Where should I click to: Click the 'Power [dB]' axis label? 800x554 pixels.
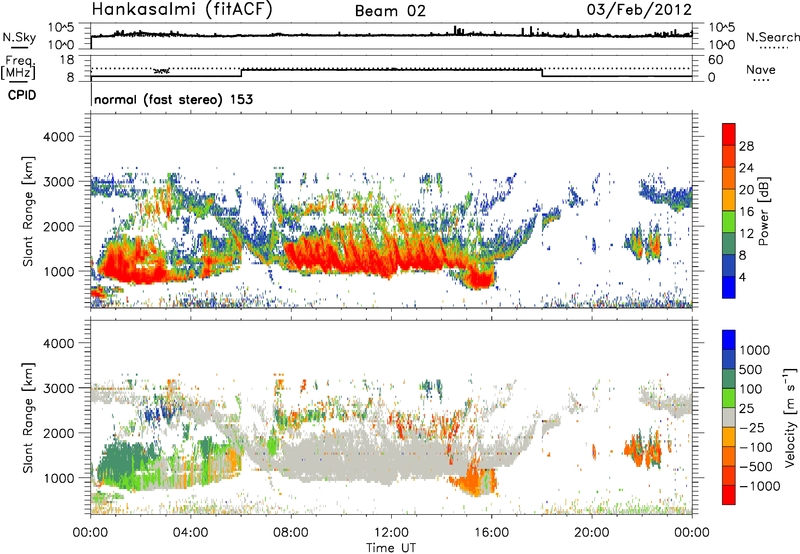pos(764,211)
